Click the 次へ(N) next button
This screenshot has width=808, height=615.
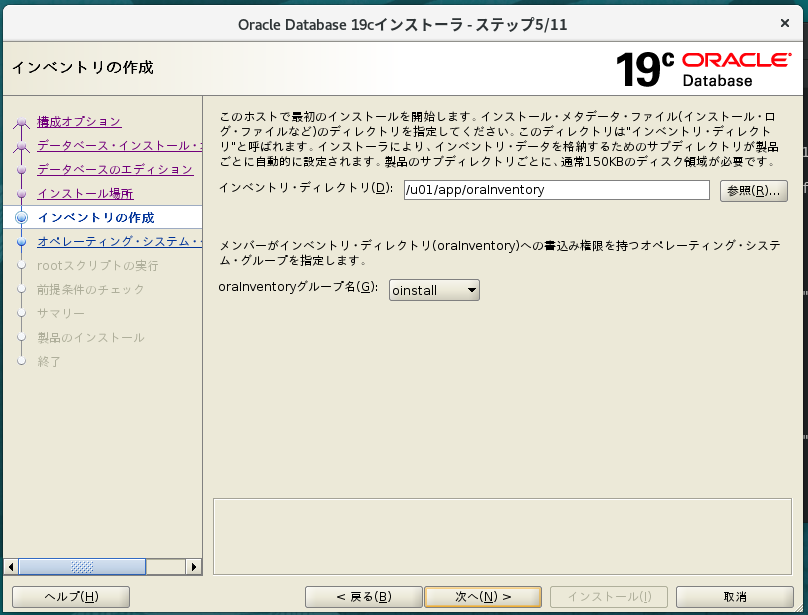point(483,597)
